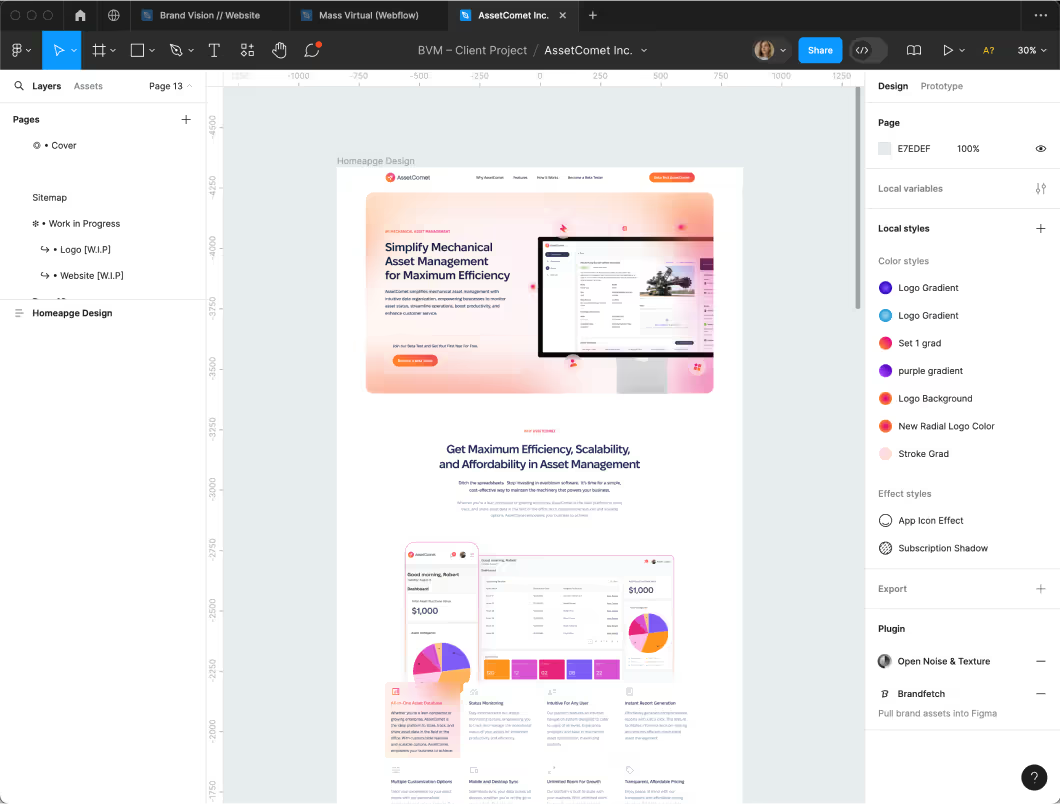Remove the Brandfetch plugin with minus

point(1040,693)
